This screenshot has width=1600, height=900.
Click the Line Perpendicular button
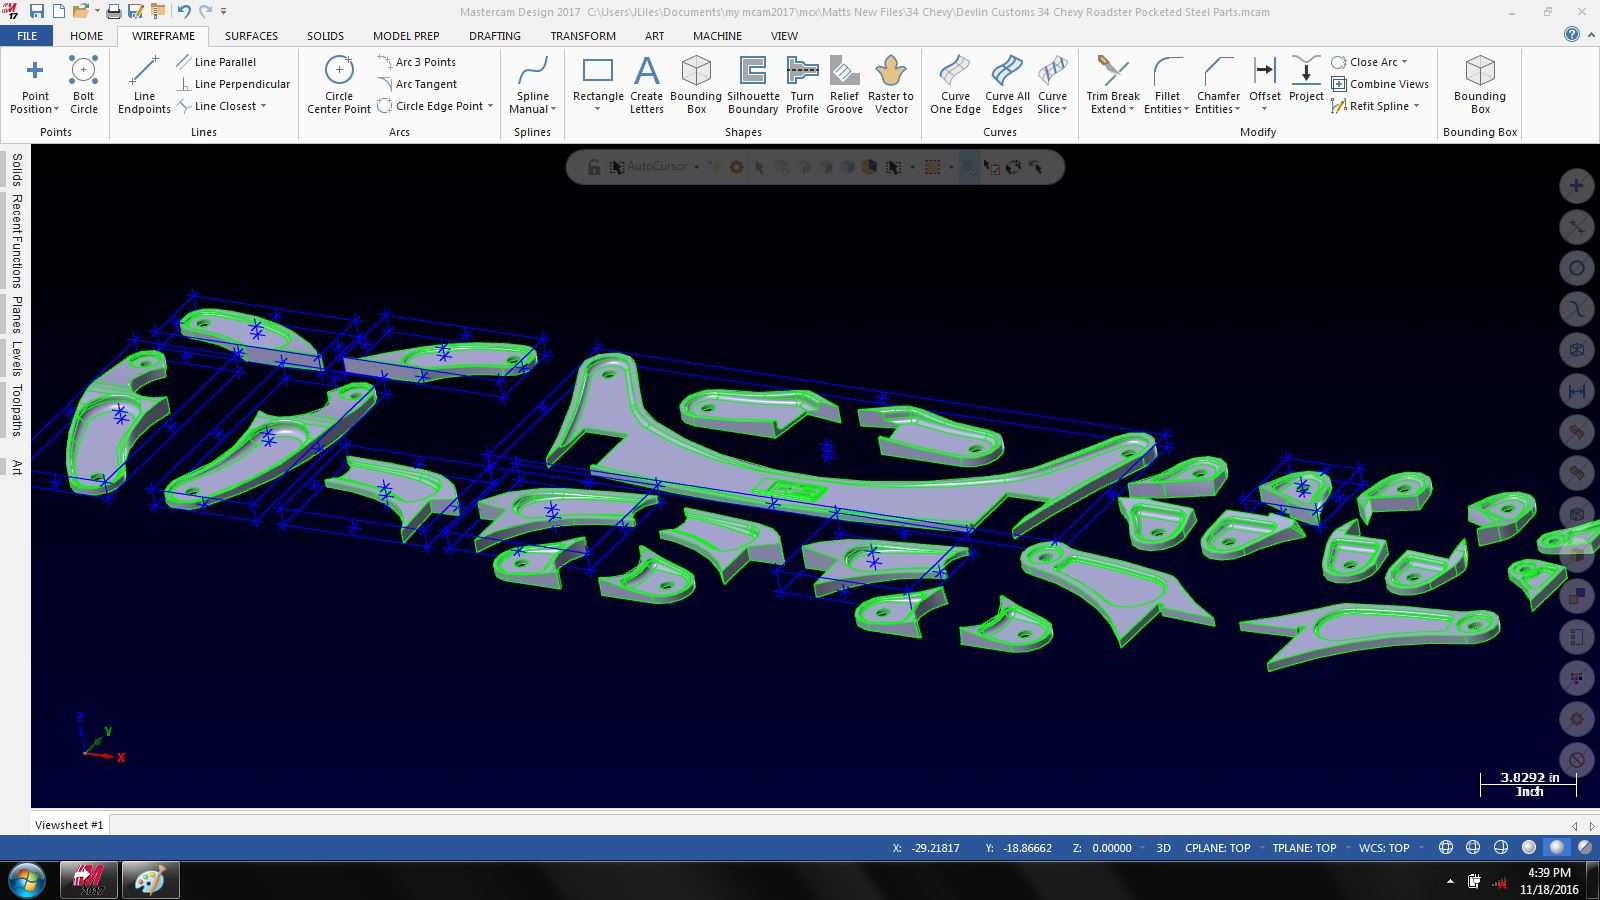point(234,84)
